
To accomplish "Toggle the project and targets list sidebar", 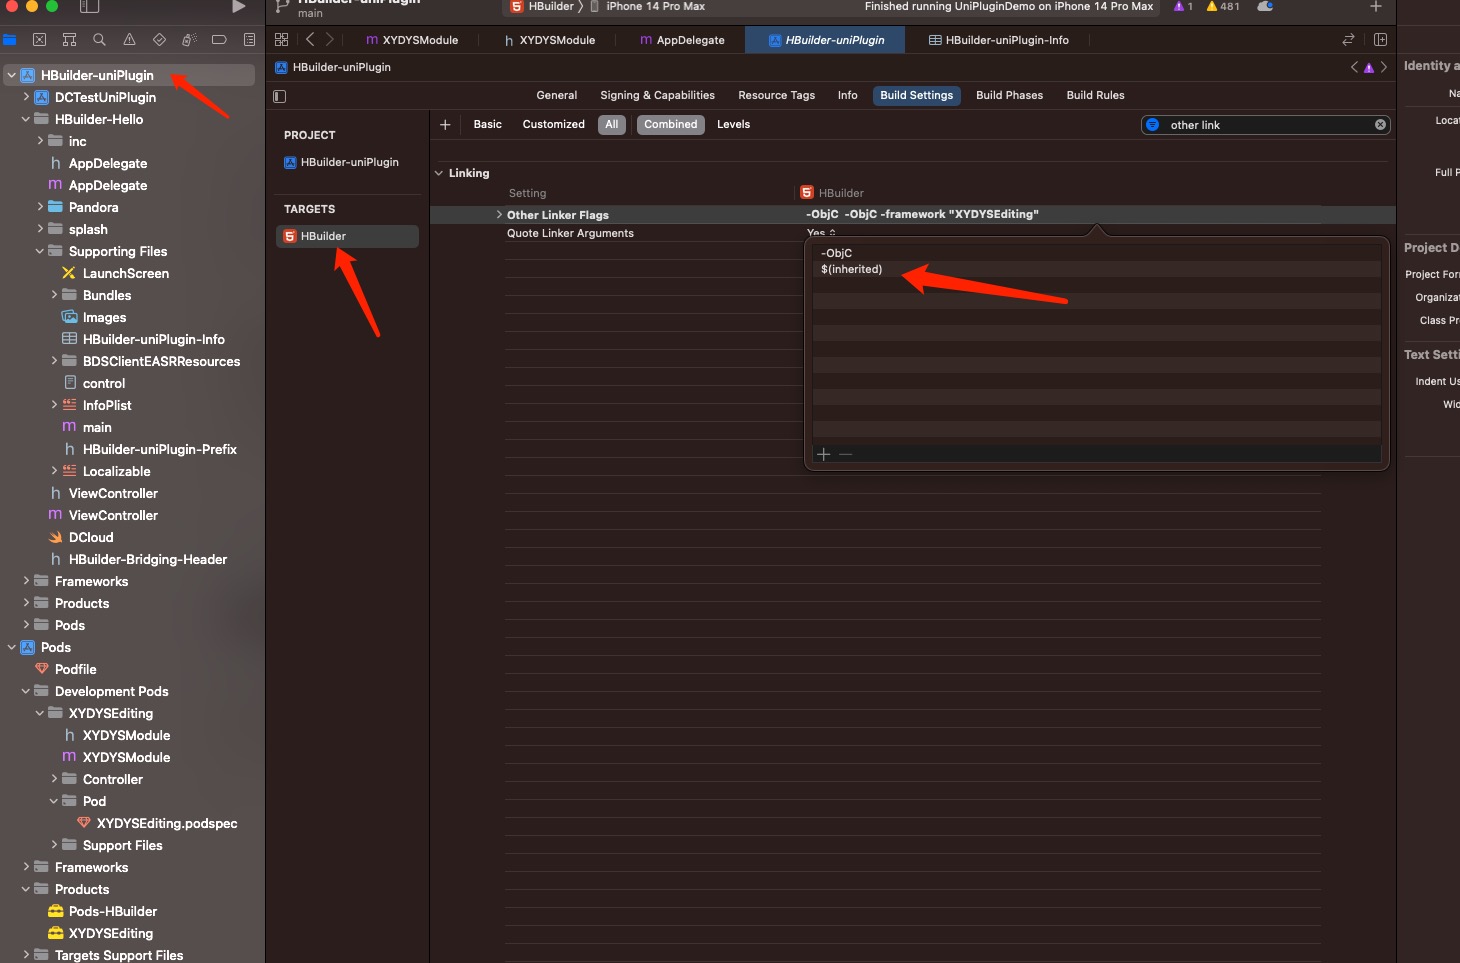I will point(280,96).
